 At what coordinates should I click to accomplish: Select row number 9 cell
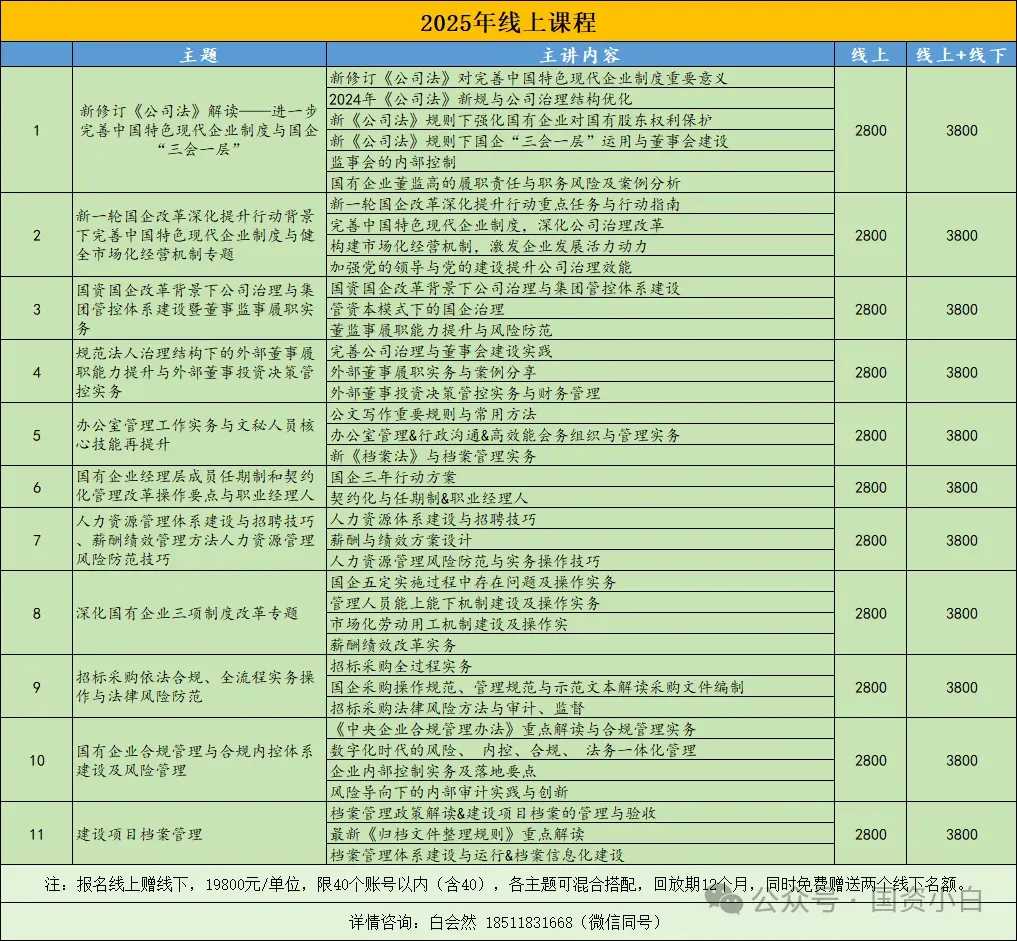pos(36,687)
